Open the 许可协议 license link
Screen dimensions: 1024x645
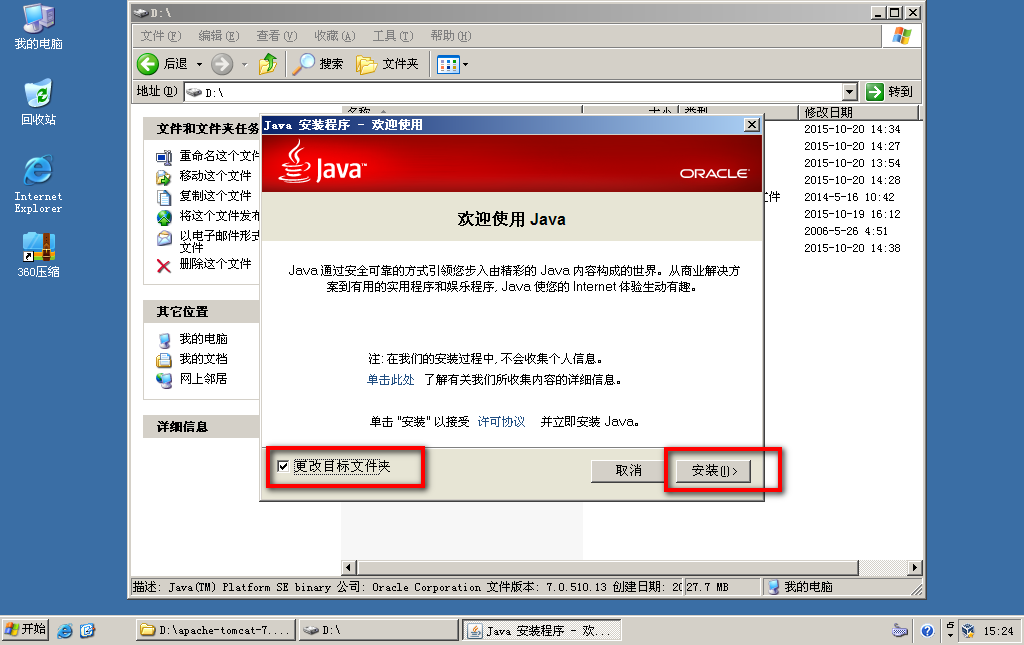click(502, 422)
